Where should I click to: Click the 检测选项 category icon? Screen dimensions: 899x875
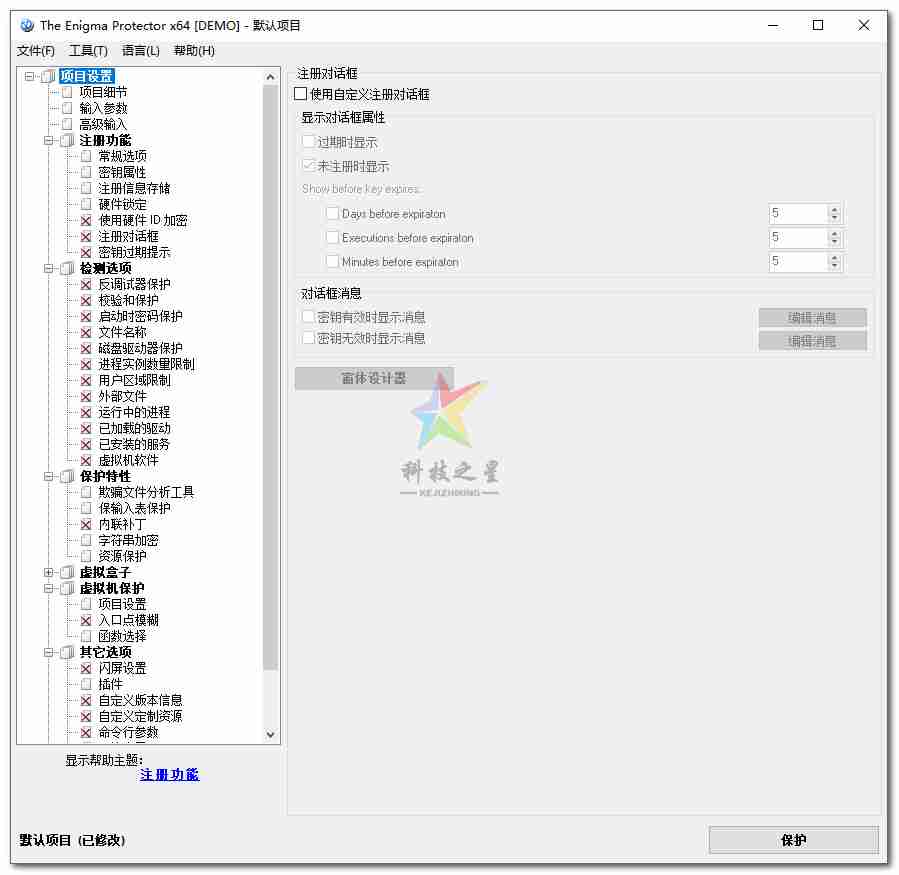point(67,268)
